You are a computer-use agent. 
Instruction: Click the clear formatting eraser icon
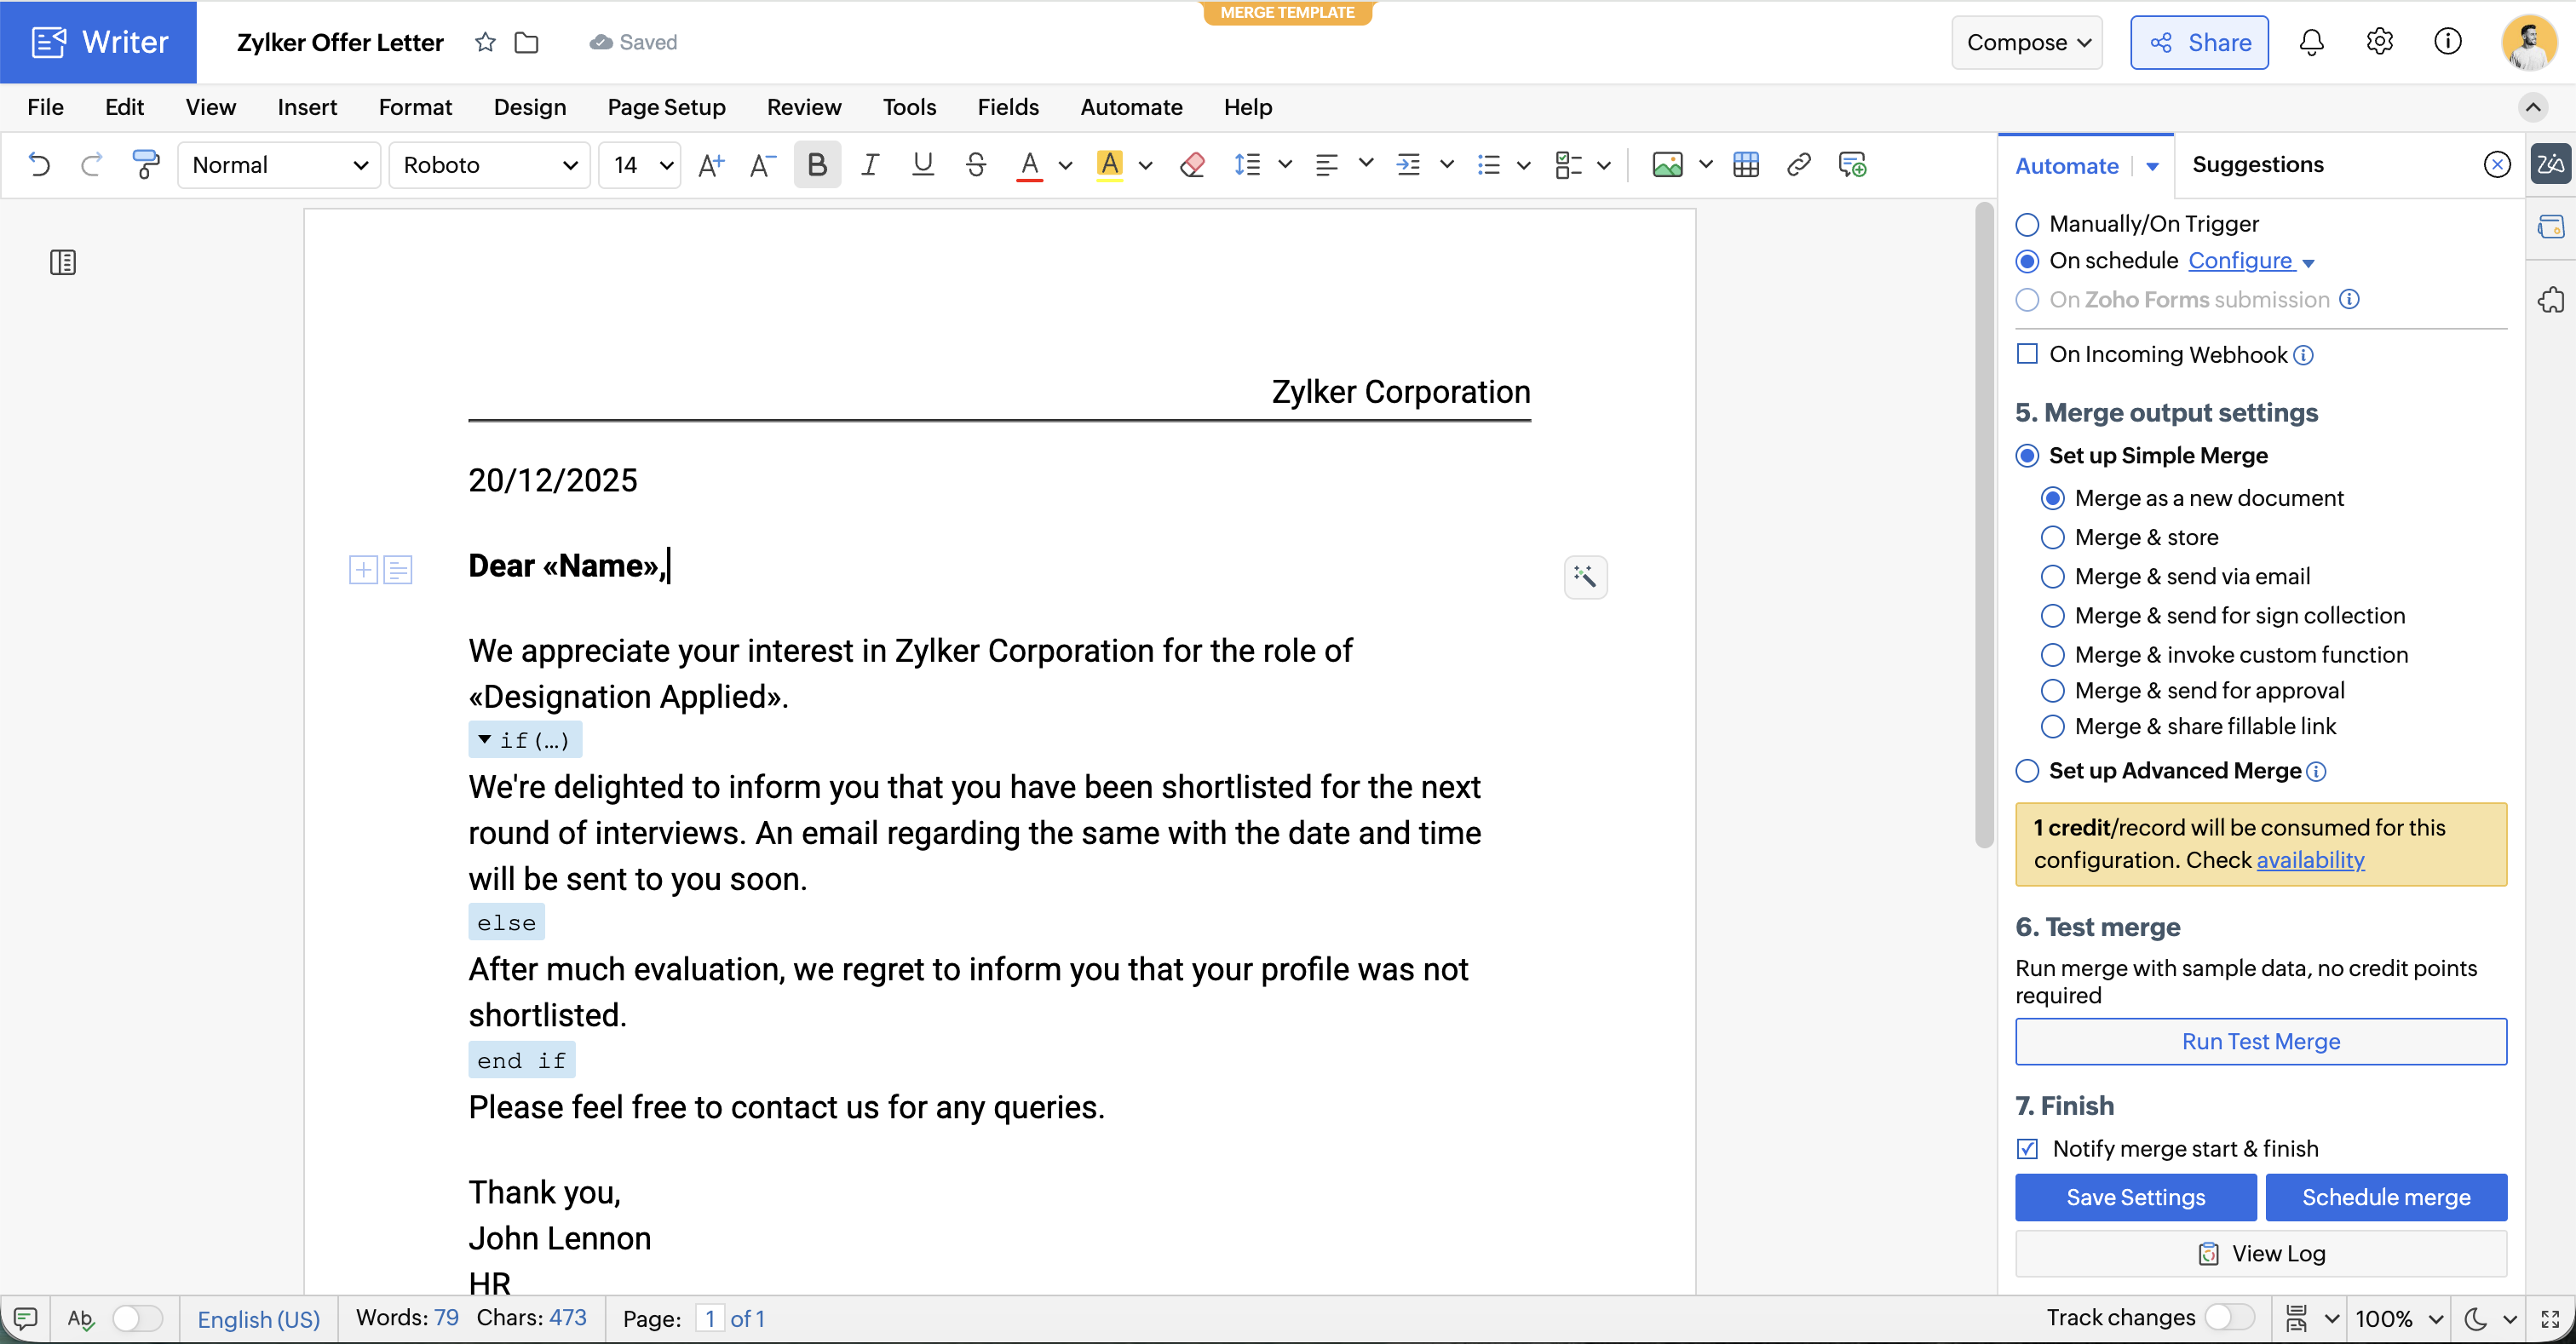(x=1192, y=164)
